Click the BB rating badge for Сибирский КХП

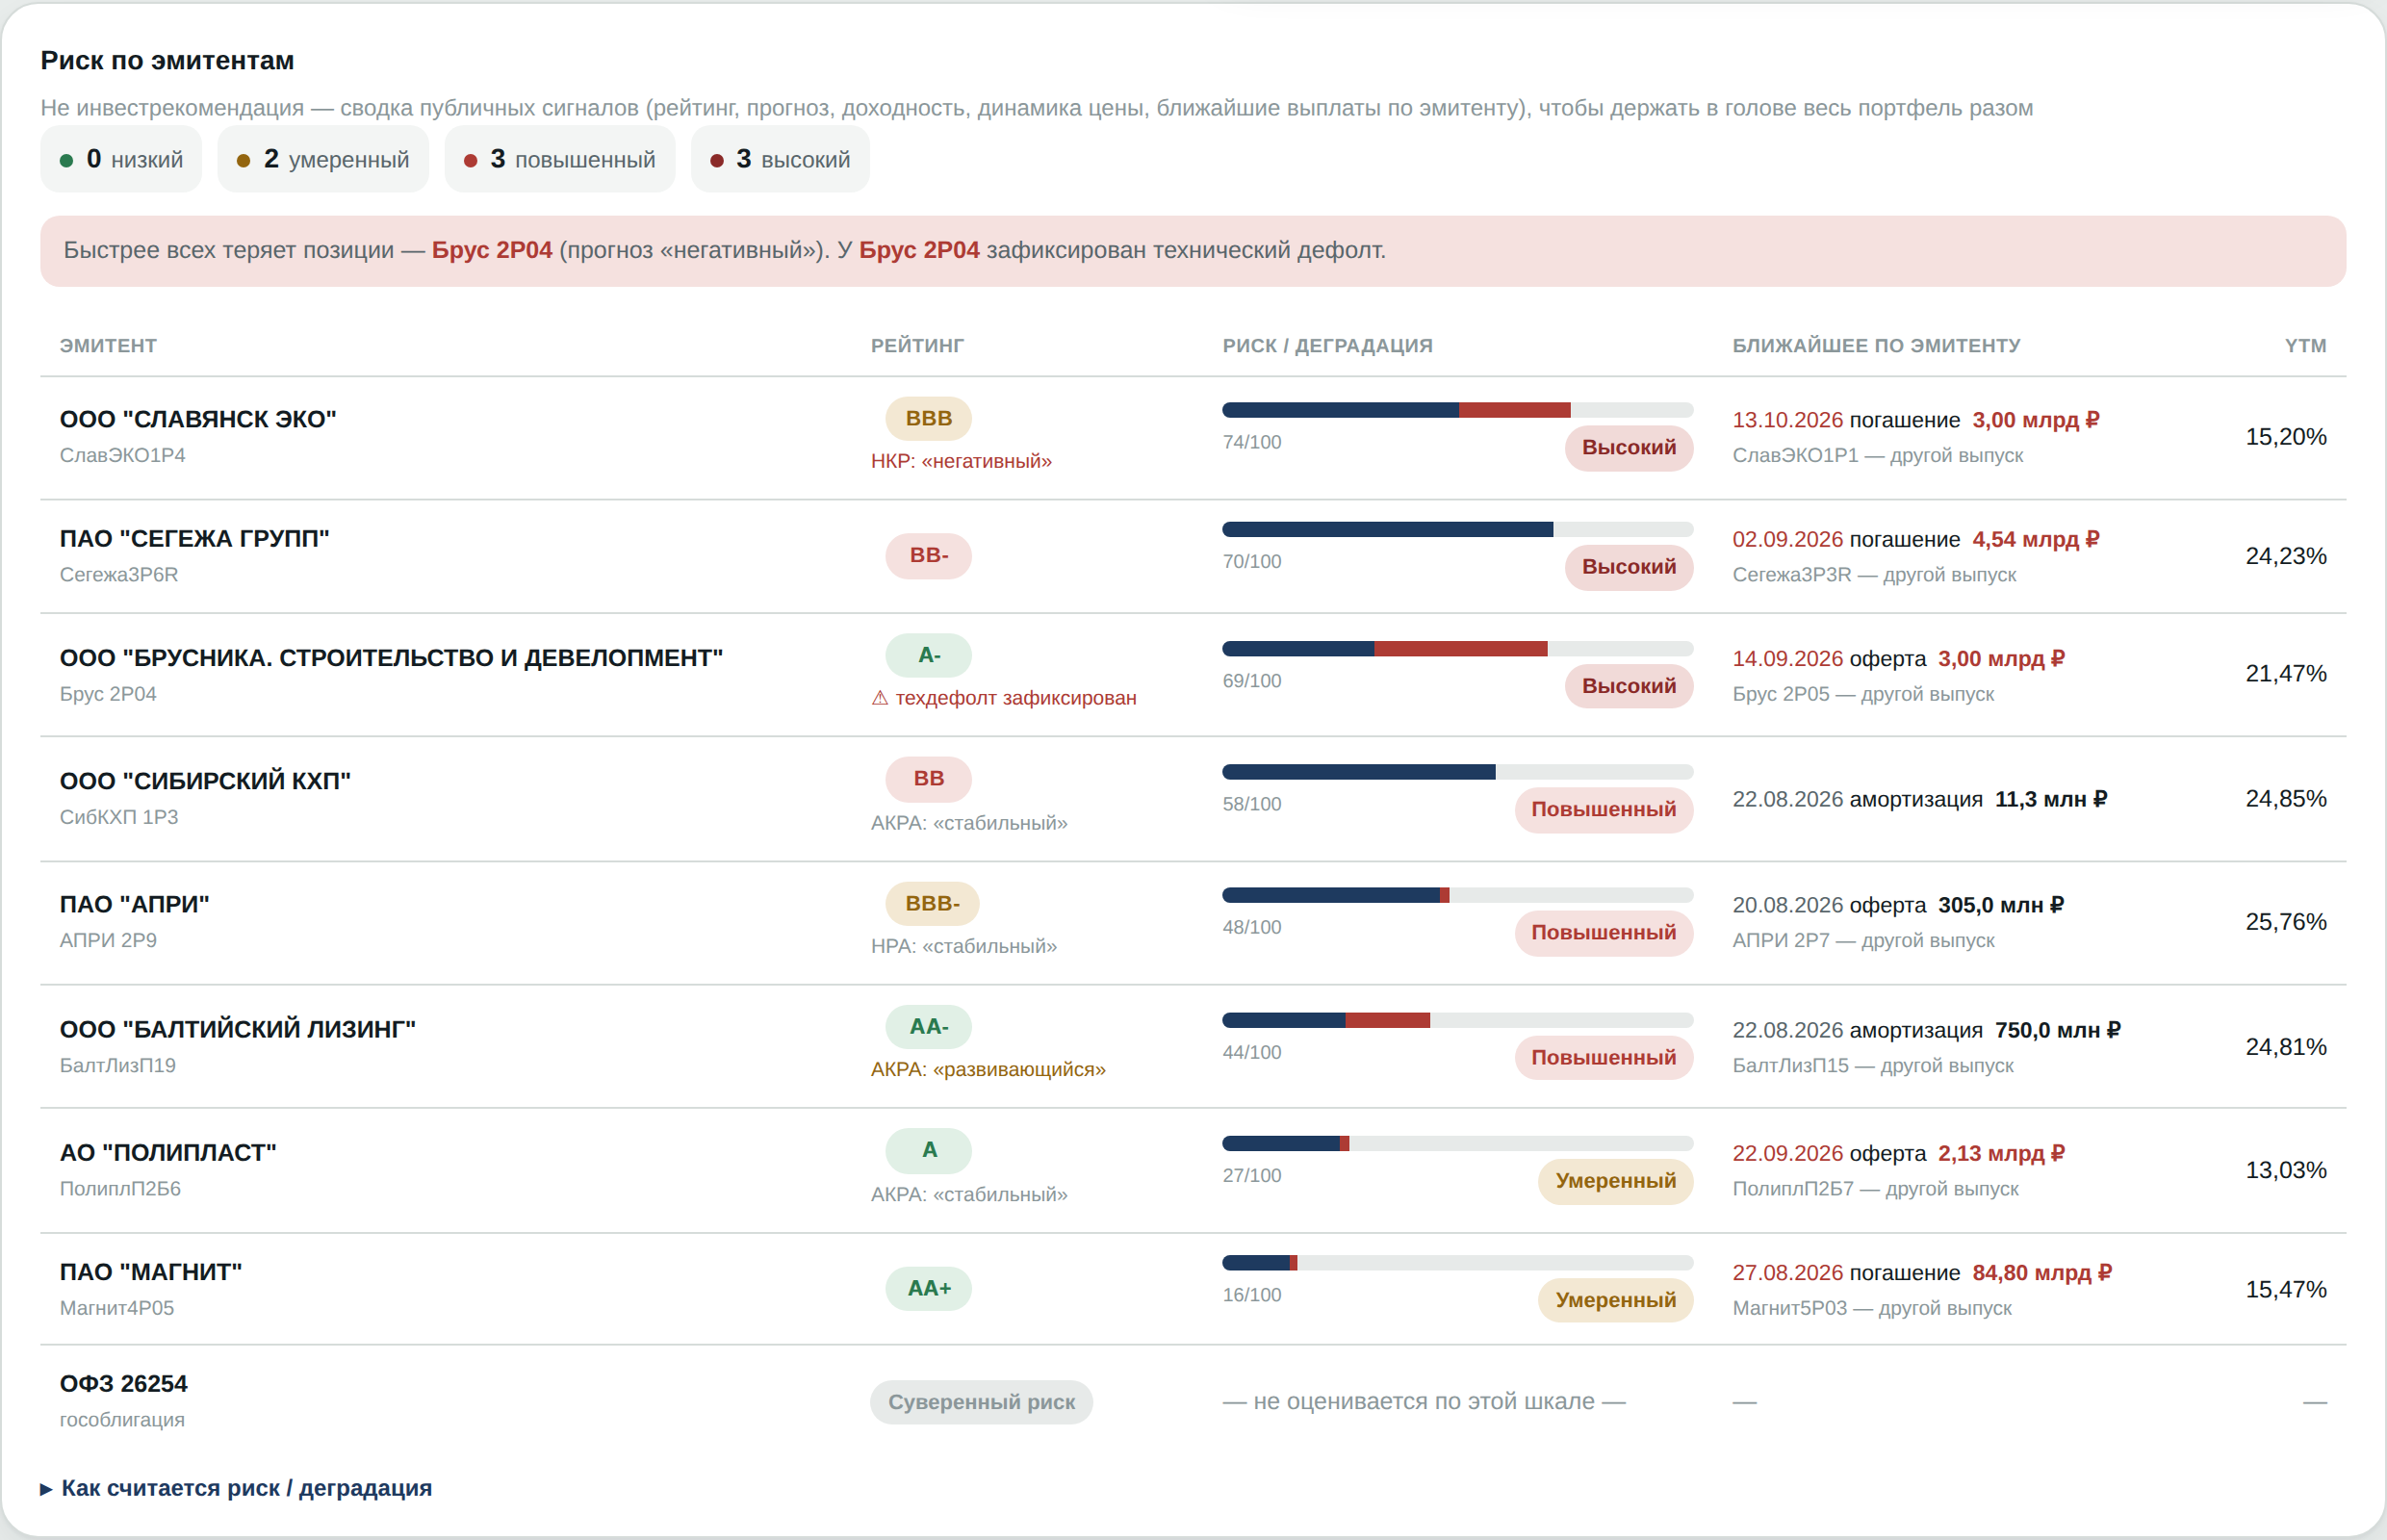point(928,778)
